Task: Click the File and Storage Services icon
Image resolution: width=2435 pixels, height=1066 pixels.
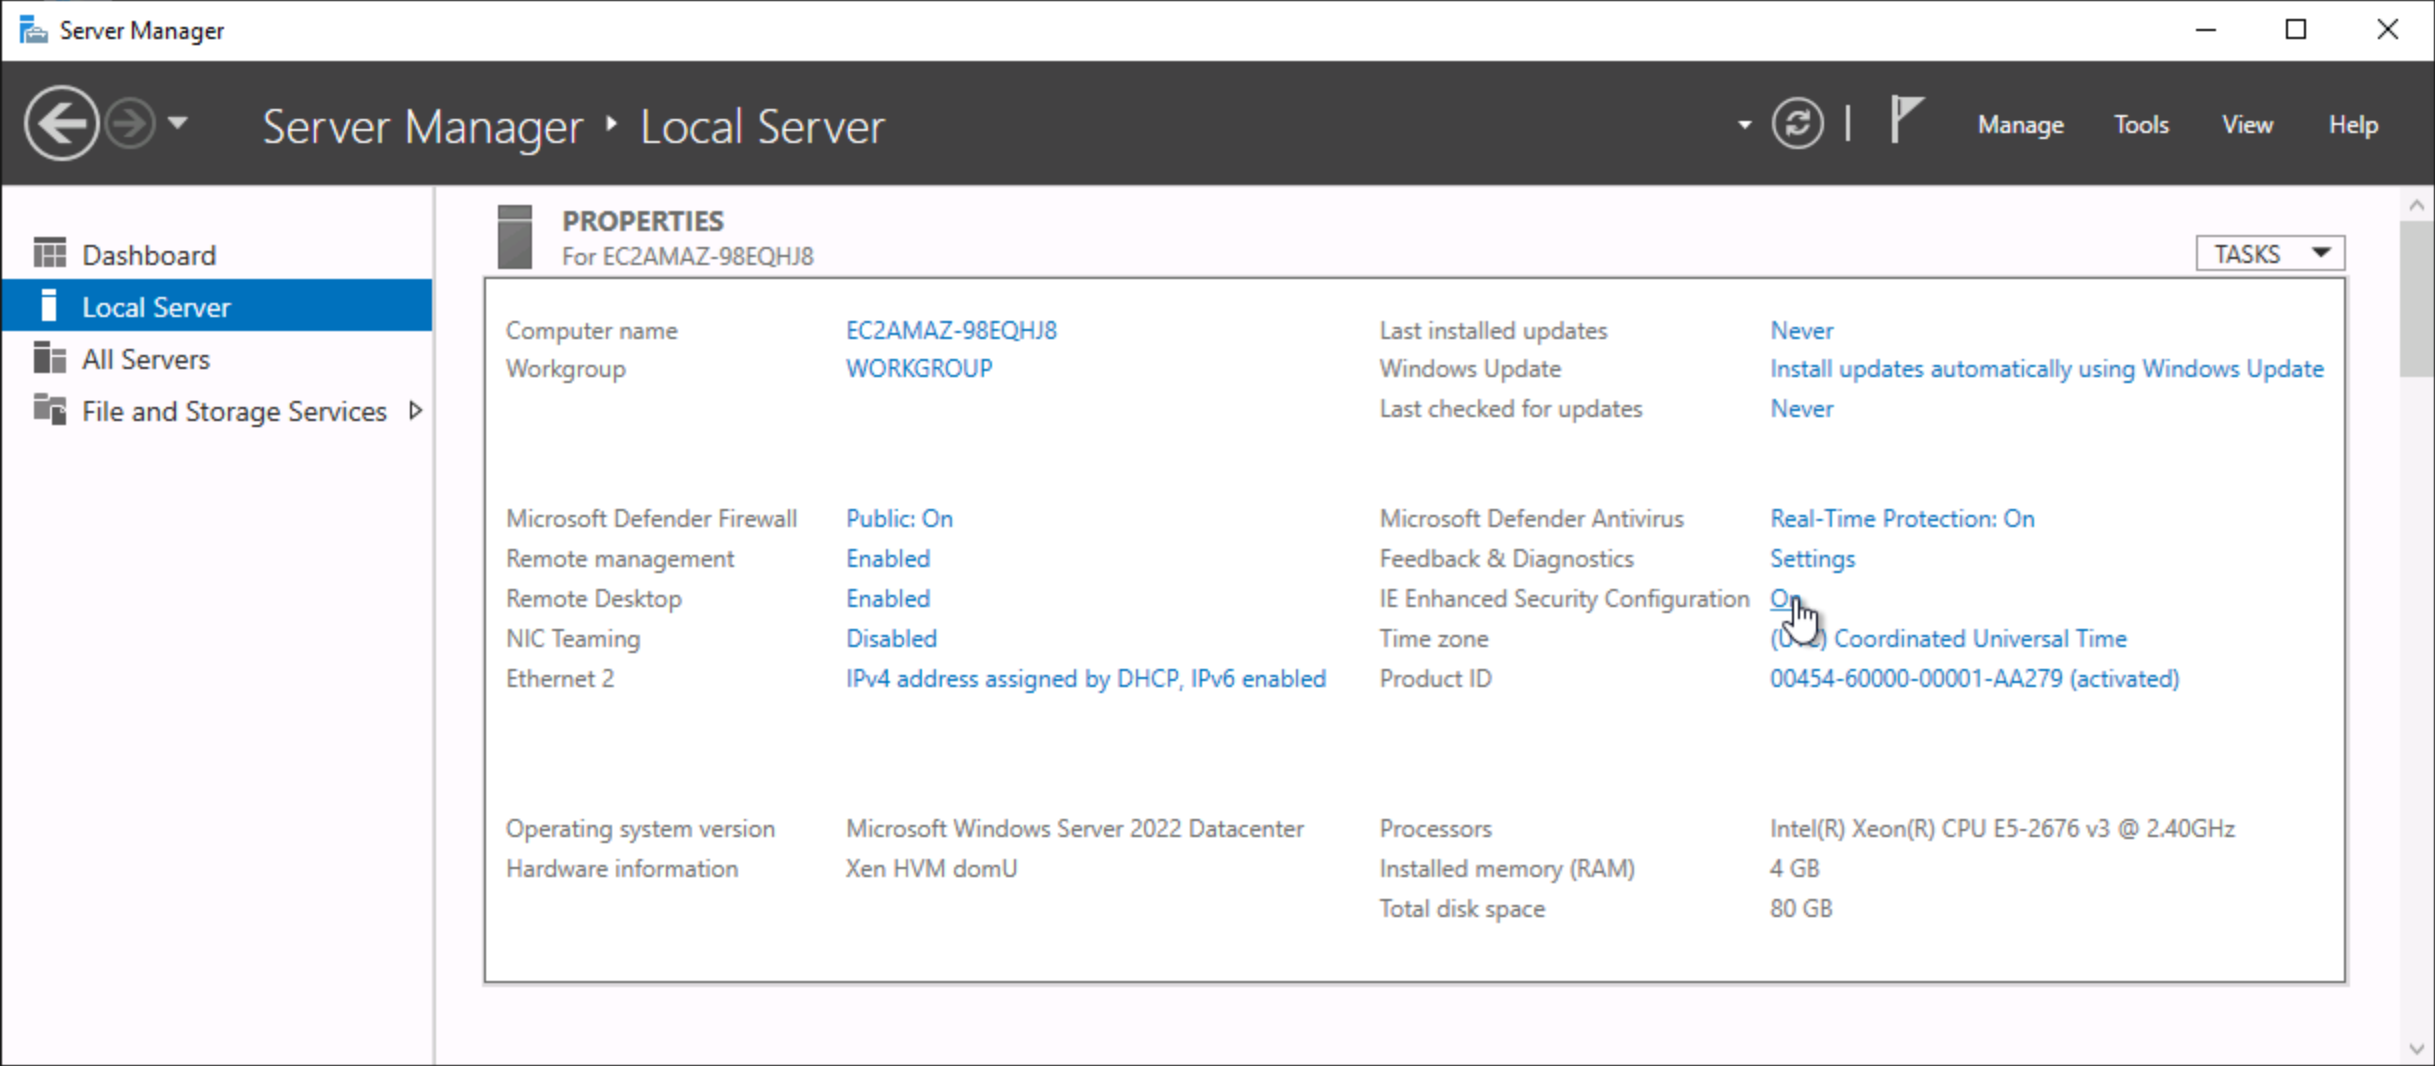Action: pos(50,410)
